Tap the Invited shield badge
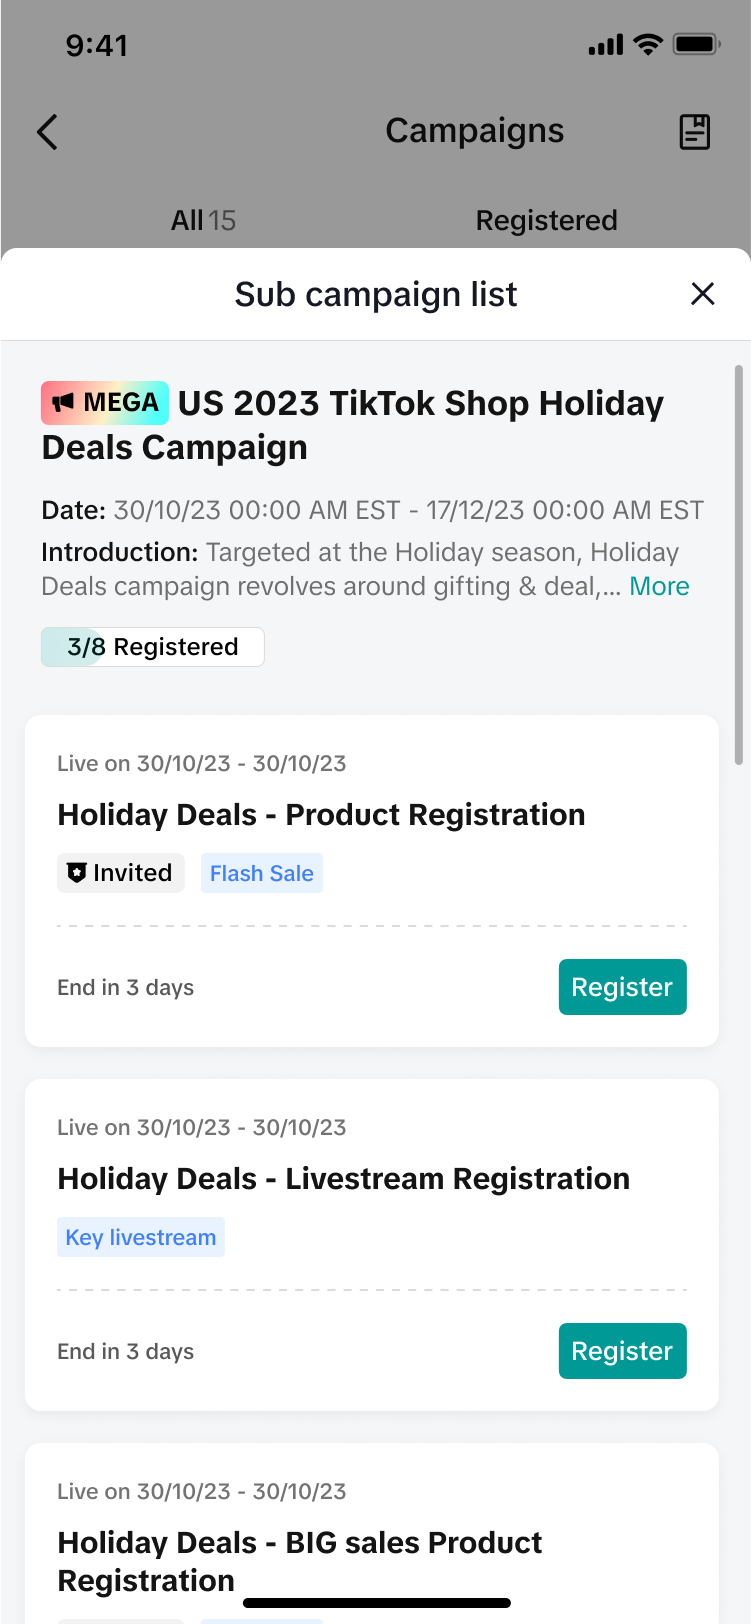Screen dimensions: 751x1624 121,873
